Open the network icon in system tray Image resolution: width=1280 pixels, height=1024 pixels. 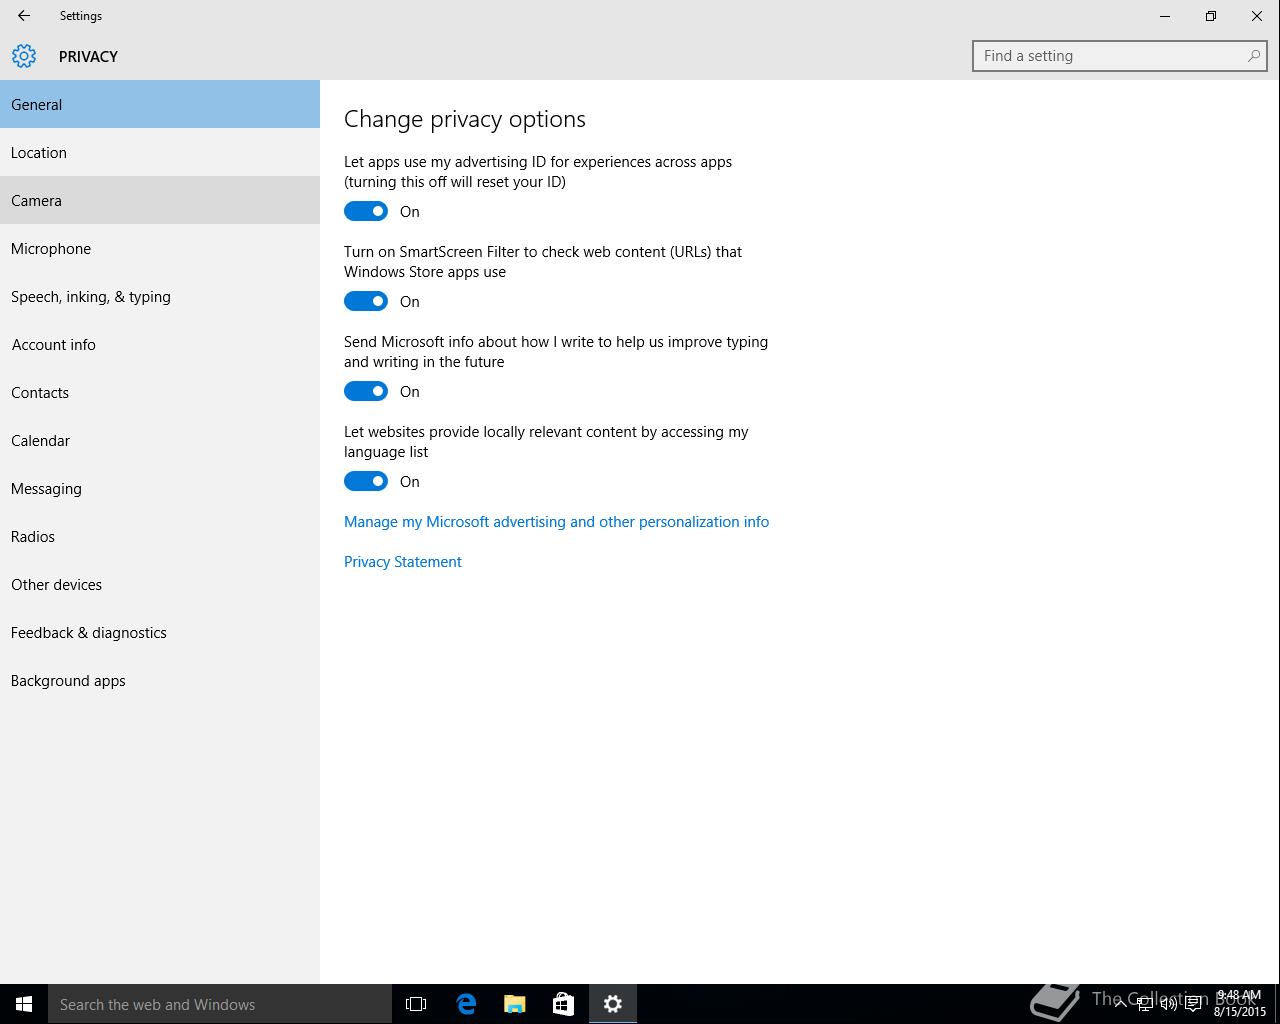1145,1004
